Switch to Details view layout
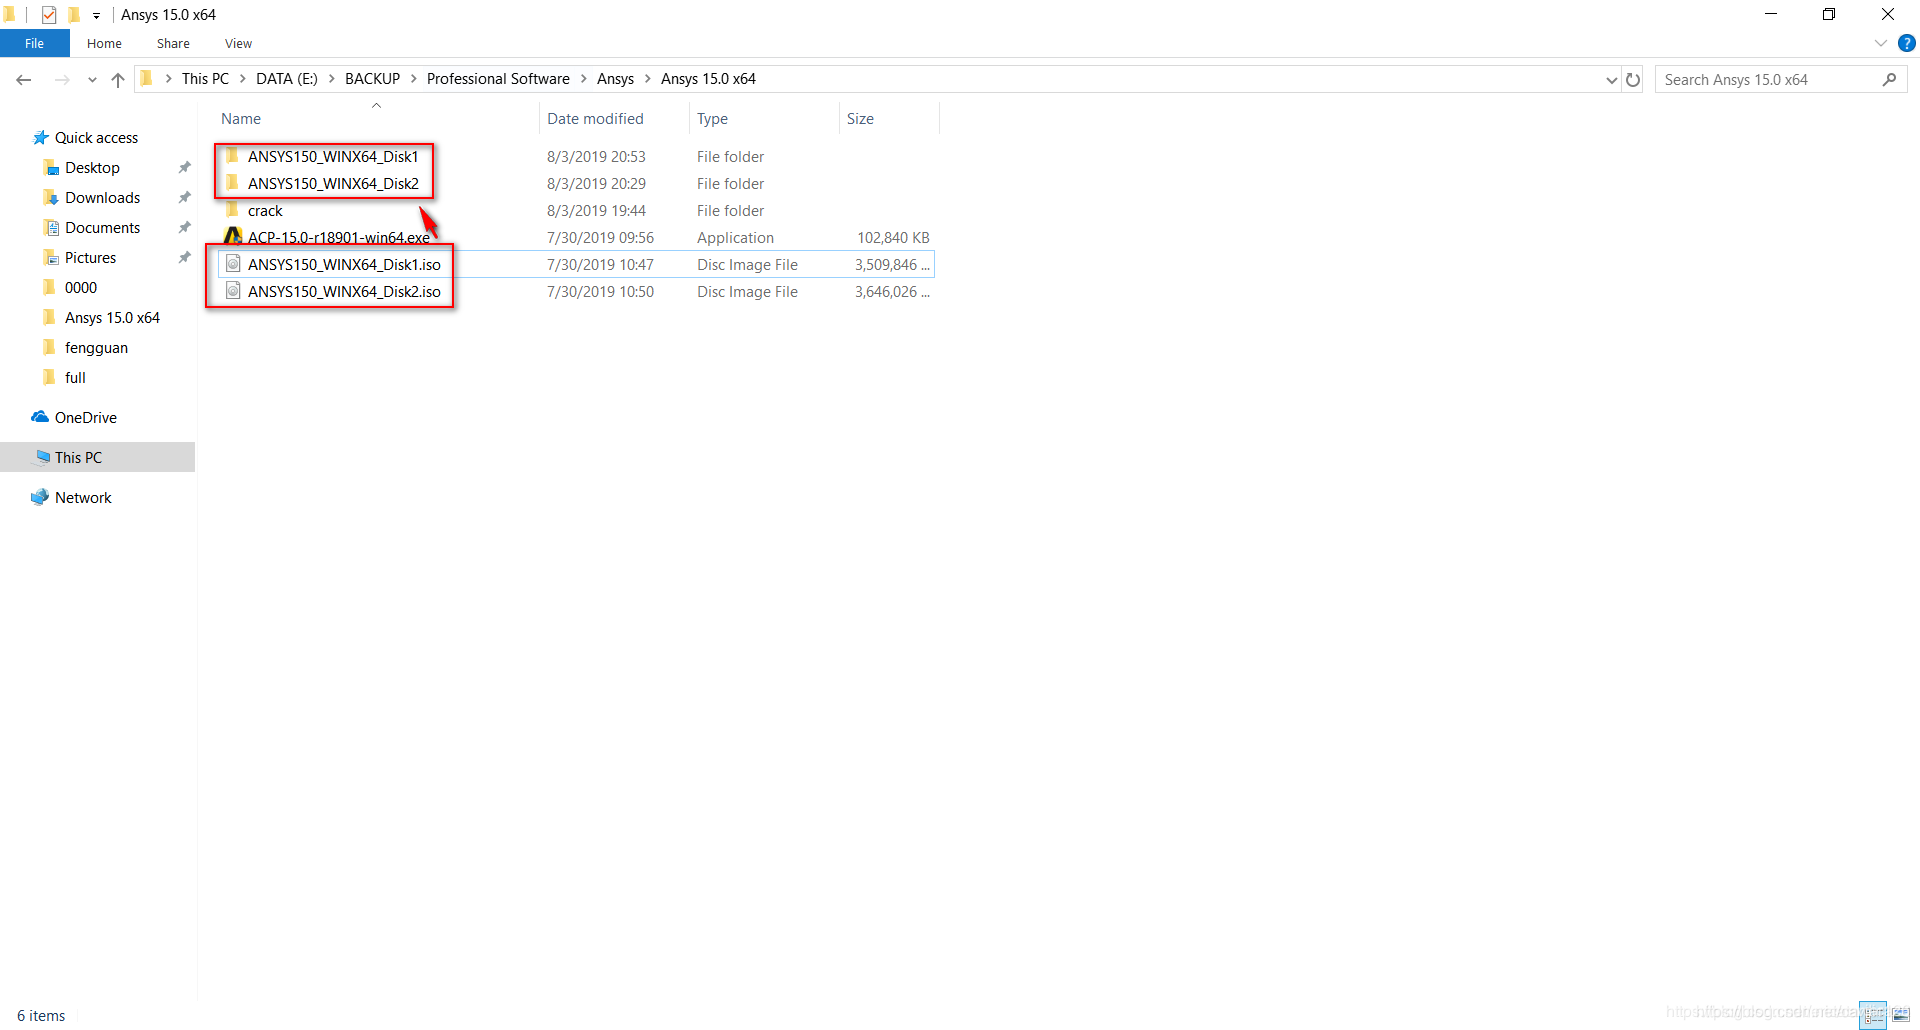The width and height of the screenshot is (1920, 1030). (x=1873, y=1015)
